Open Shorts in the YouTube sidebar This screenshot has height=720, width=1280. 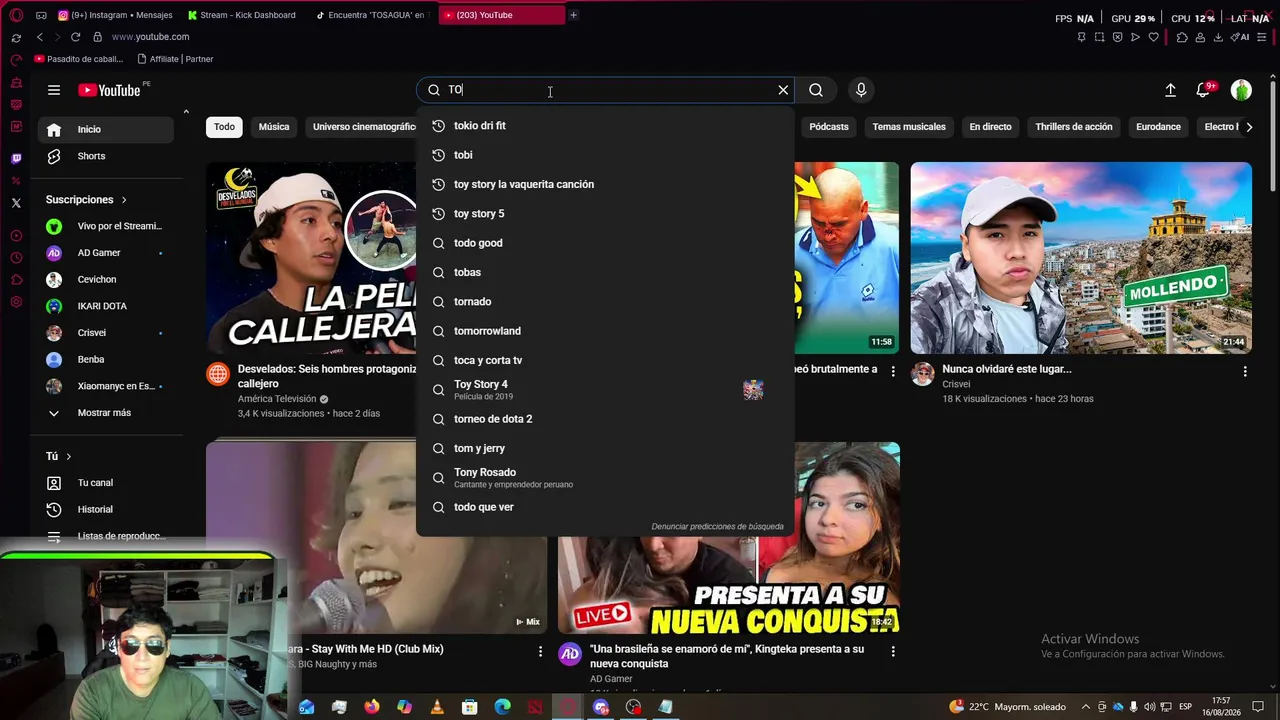(x=105, y=156)
